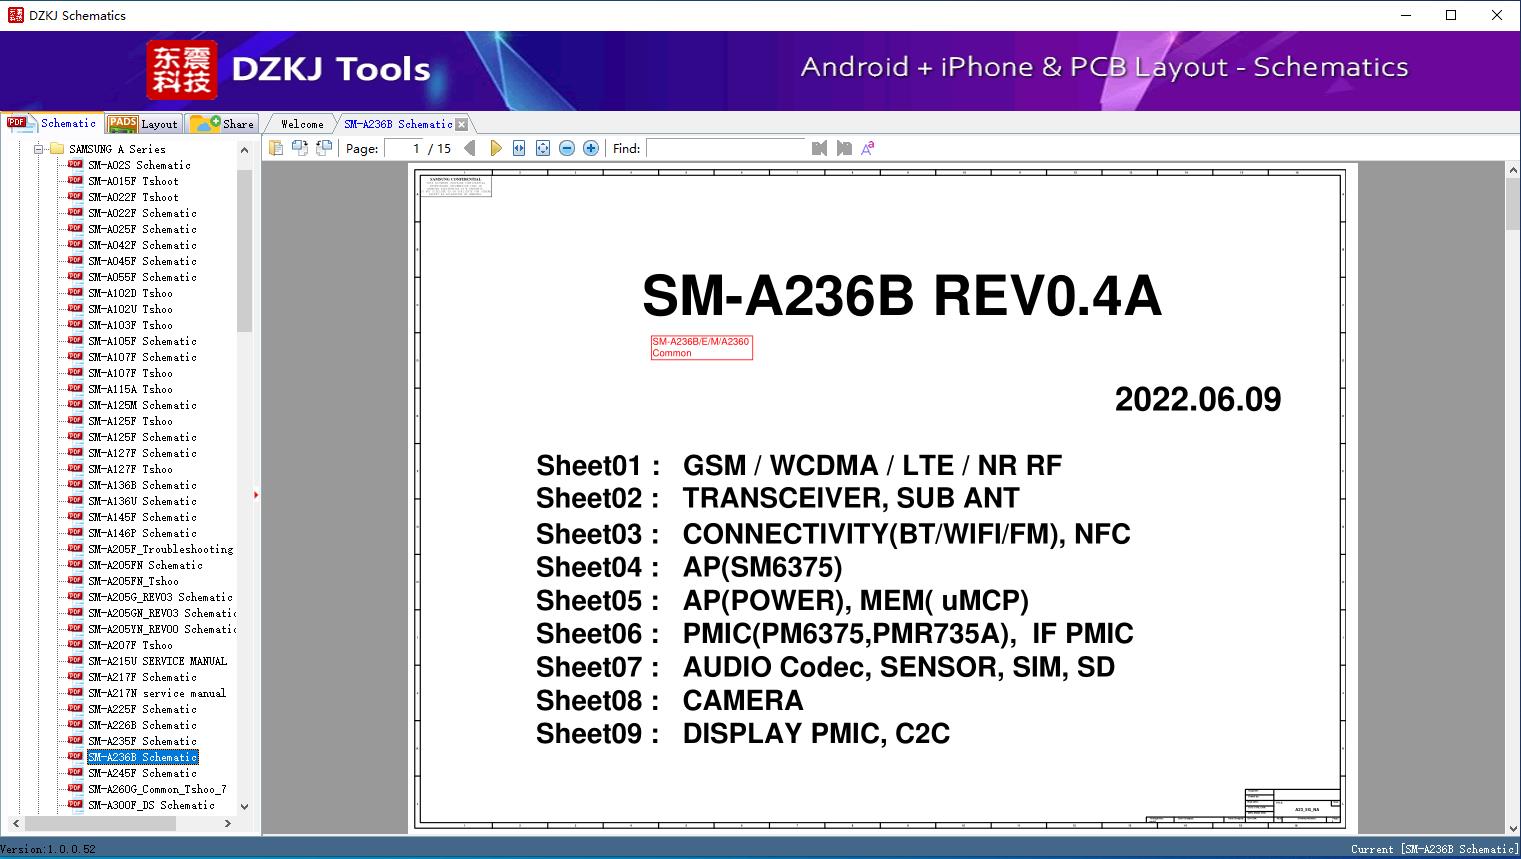The image size is (1521, 859).
Task: Open SM-A115A Tshoo entry
Action: click(x=130, y=389)
